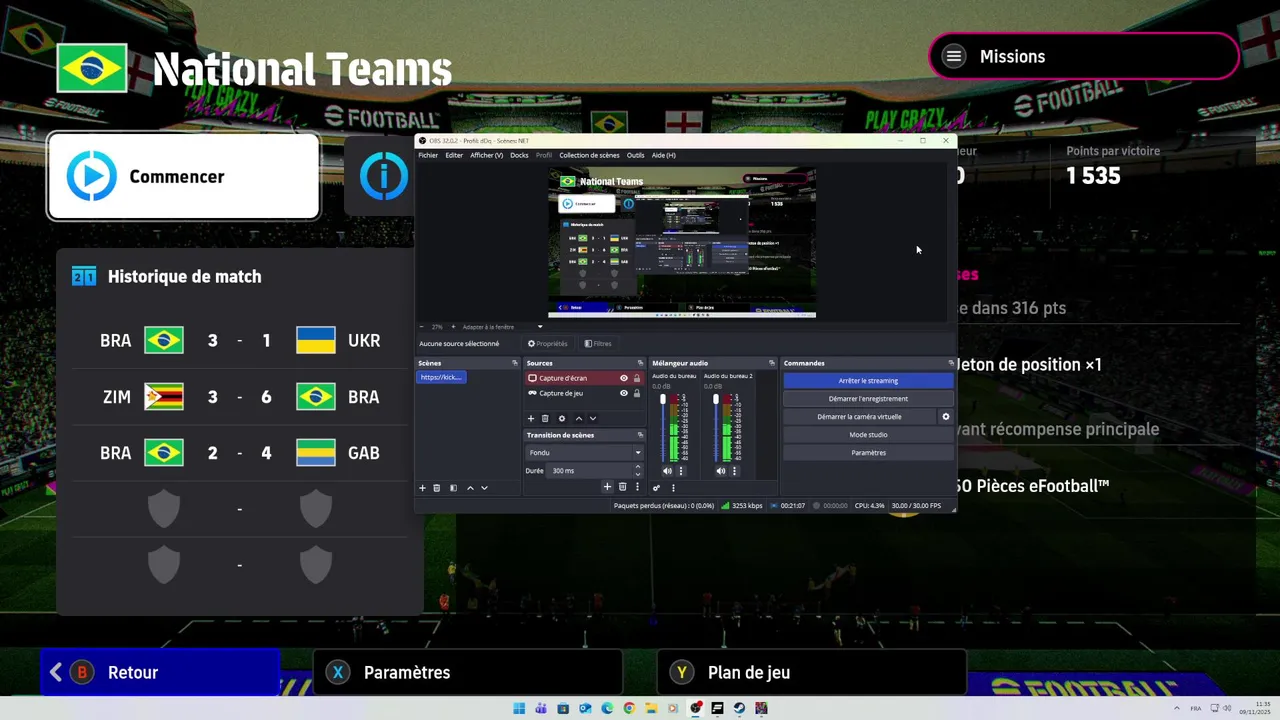Screen dimensions: 1280x720
Task: Open system tray hidden icons chevron
Action: (x=1176, y=708)
